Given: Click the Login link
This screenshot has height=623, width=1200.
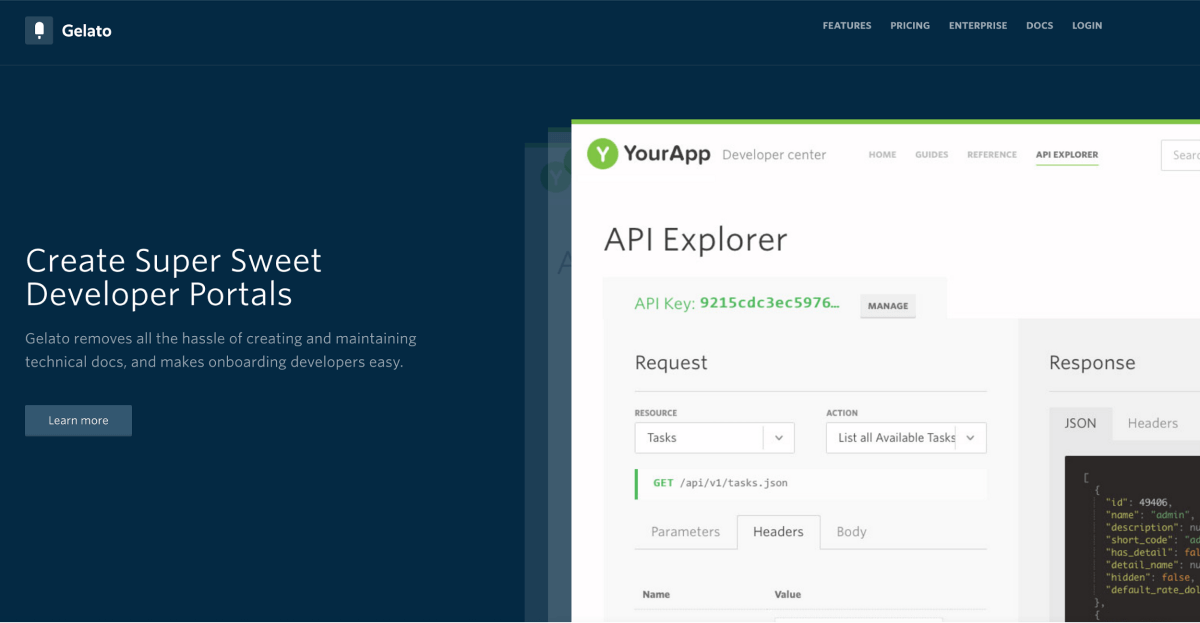Looking at the screenshot, I should 1087,26.
